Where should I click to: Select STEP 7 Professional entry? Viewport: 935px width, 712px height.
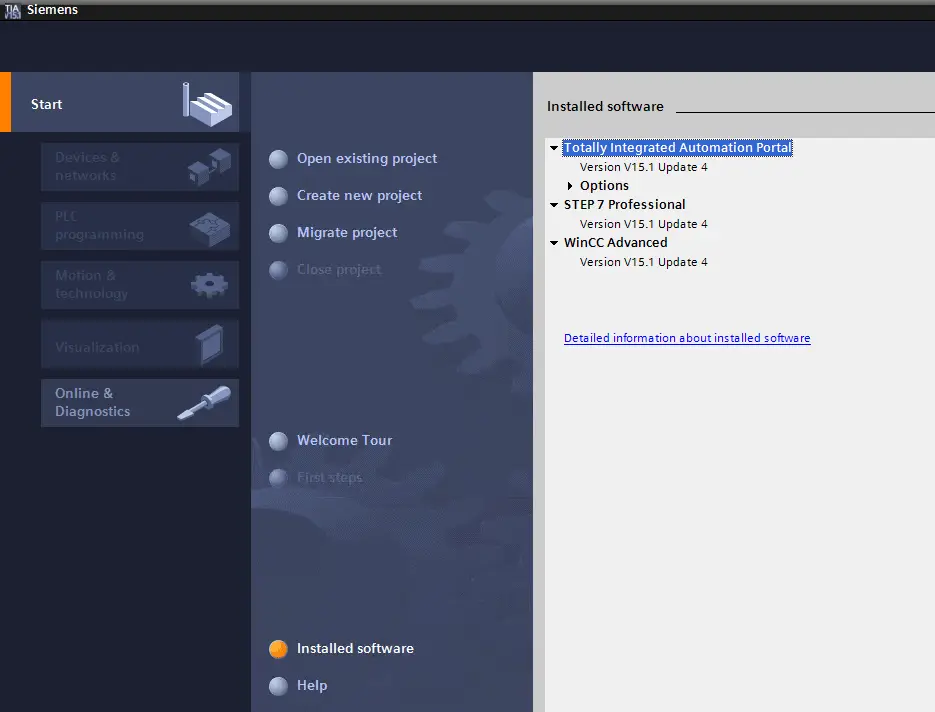[x=624, y=205]
